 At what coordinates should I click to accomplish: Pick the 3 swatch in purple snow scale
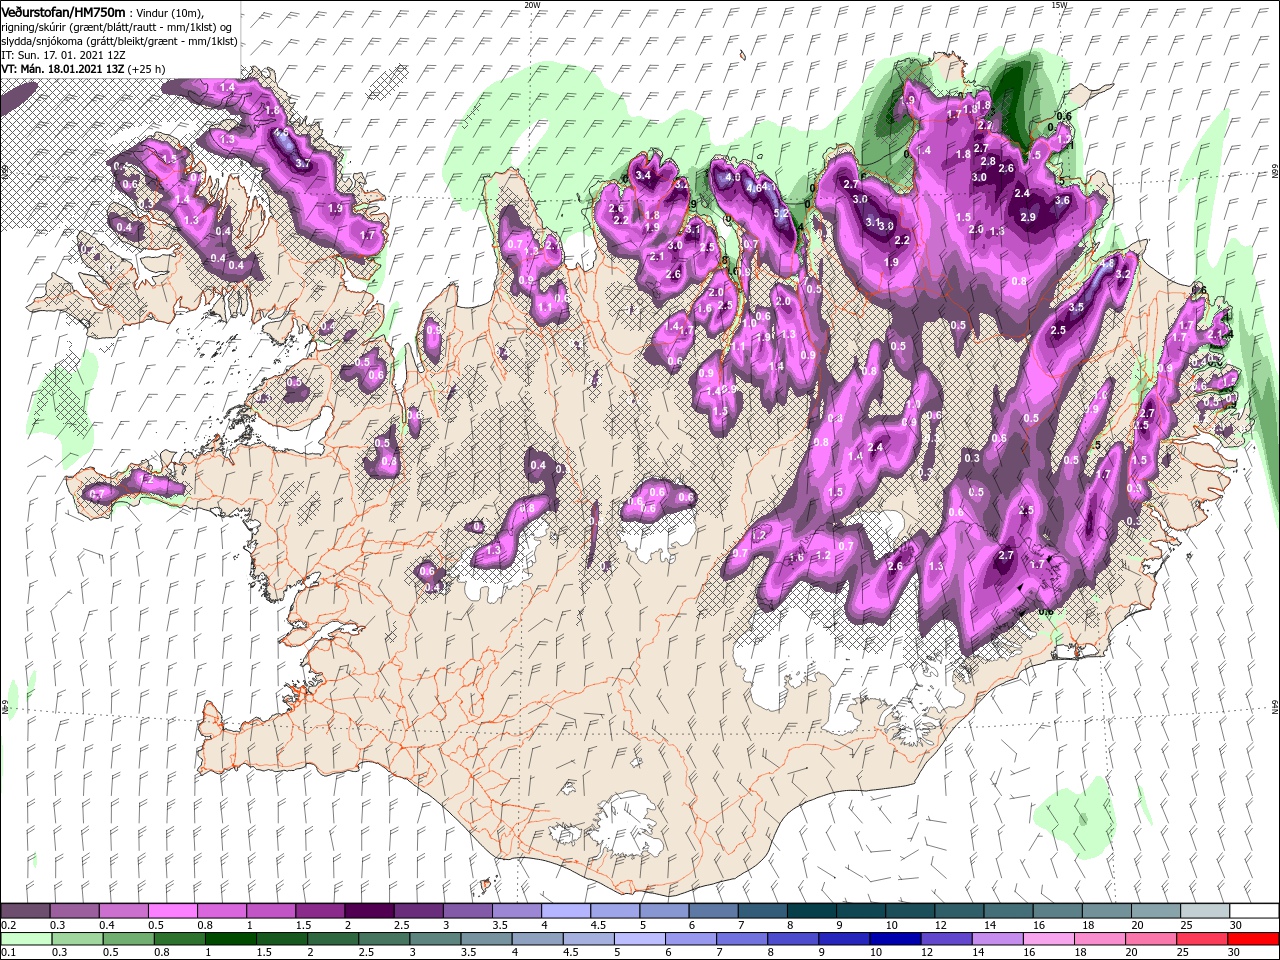467,911
